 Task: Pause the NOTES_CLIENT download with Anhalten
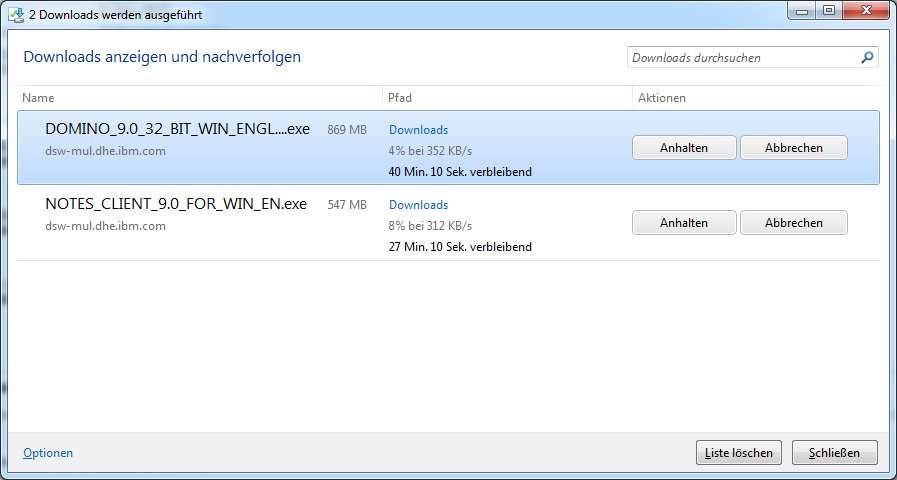point(684,223)
